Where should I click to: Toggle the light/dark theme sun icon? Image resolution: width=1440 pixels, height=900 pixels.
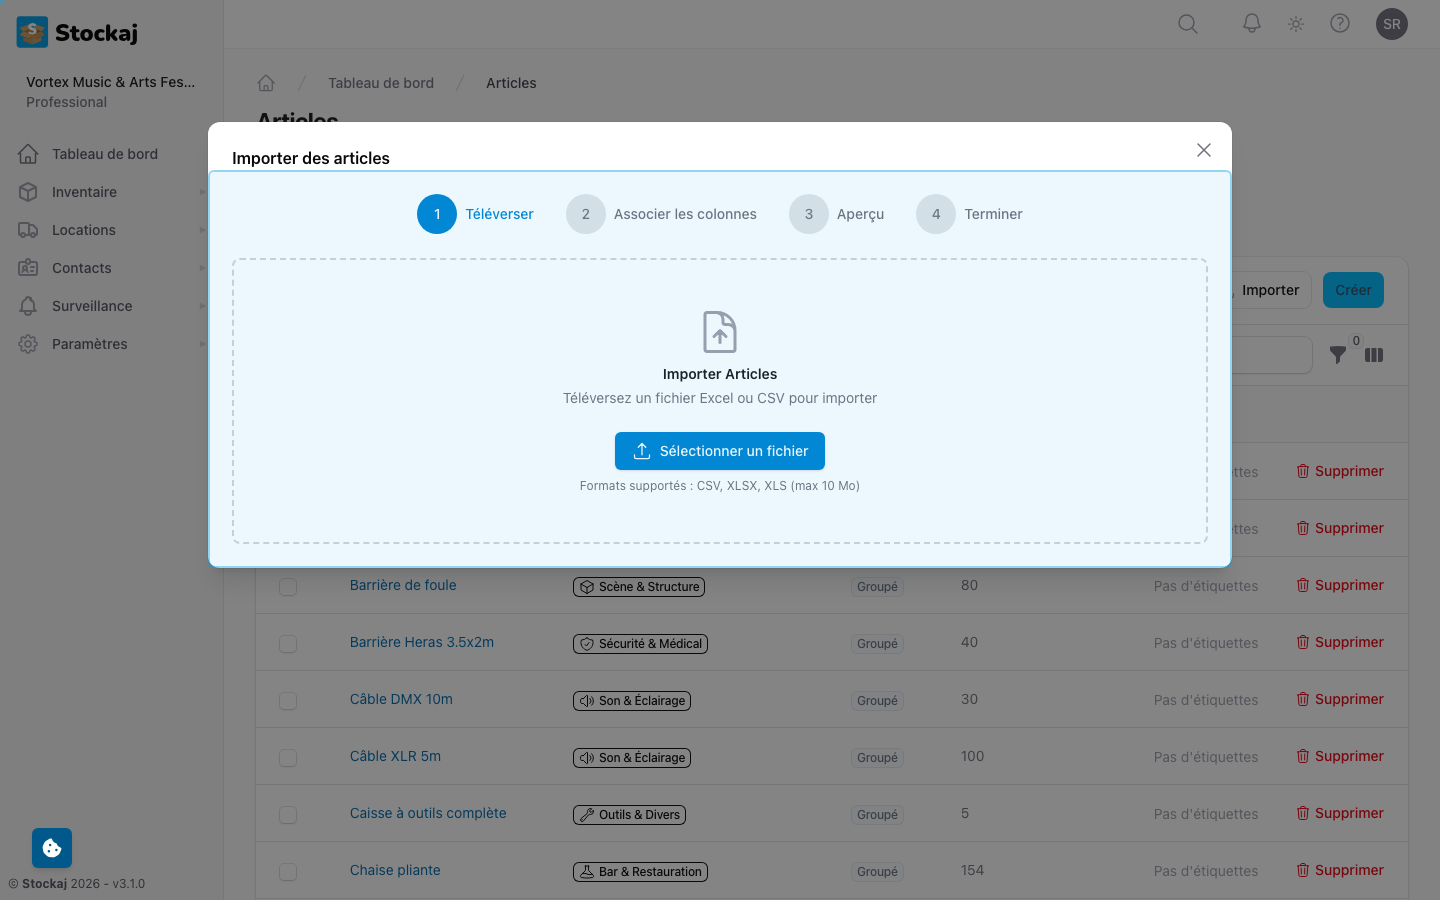(1296, 24)
